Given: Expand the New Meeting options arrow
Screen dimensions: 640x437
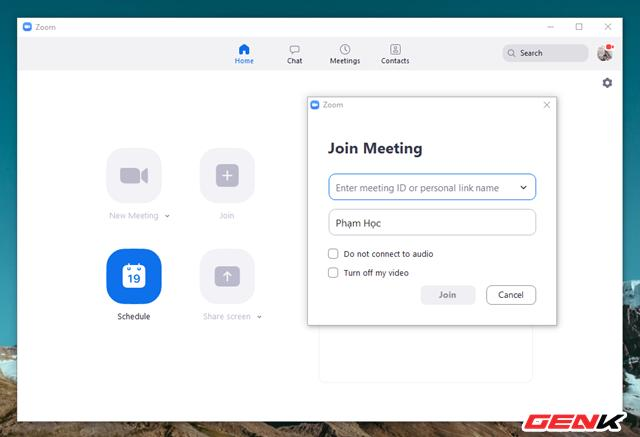Looking at the screenshot, I should pyautogui.click(x=167, y=216).
